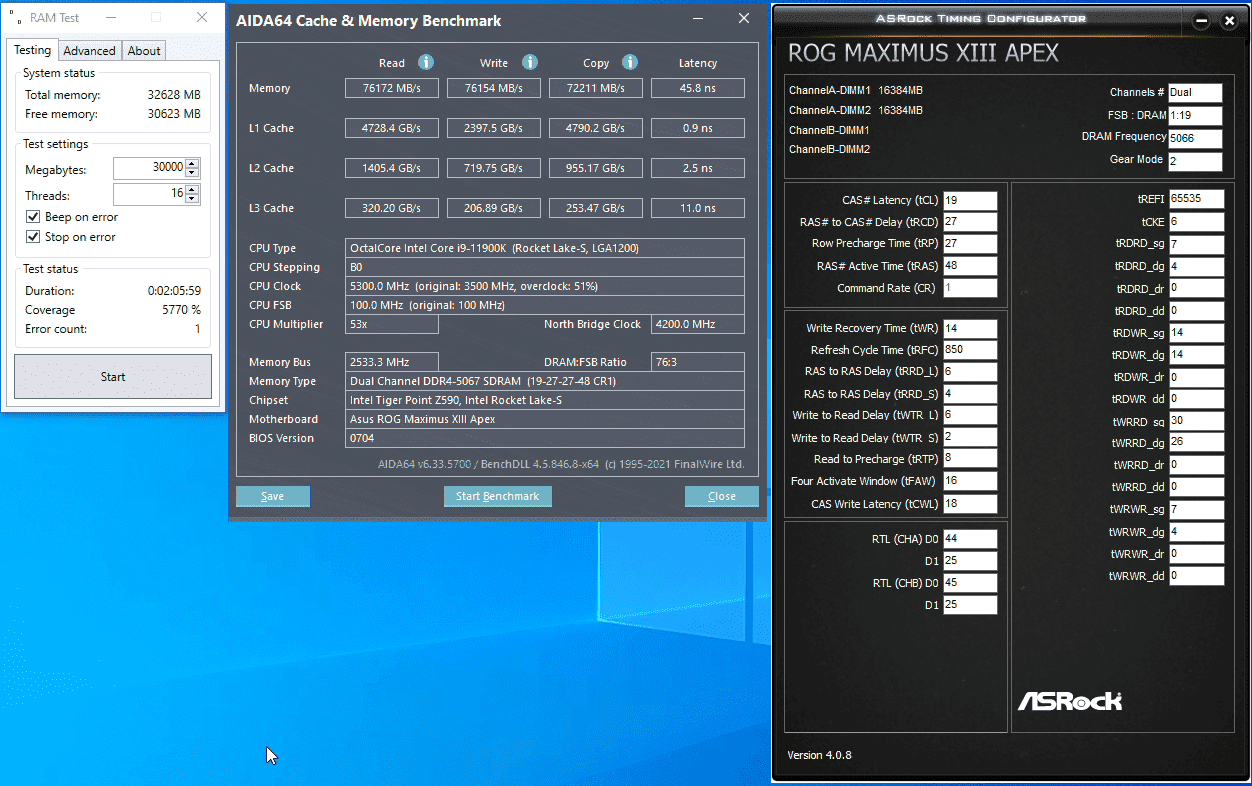Toggle the Stop on error checkbox
This screenshot has width=1252, height=786.
(33, 237)
